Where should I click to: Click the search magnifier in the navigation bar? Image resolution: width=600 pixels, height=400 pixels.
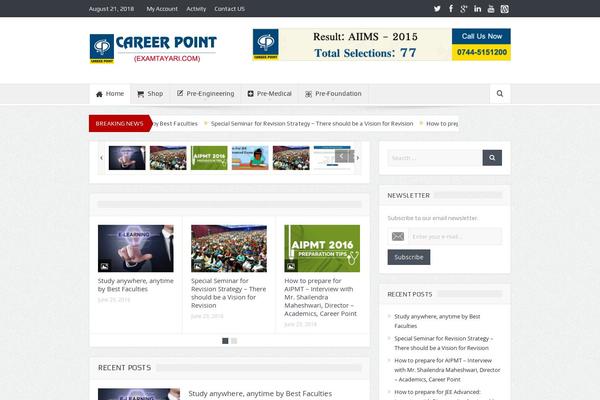tap(500, 93)
